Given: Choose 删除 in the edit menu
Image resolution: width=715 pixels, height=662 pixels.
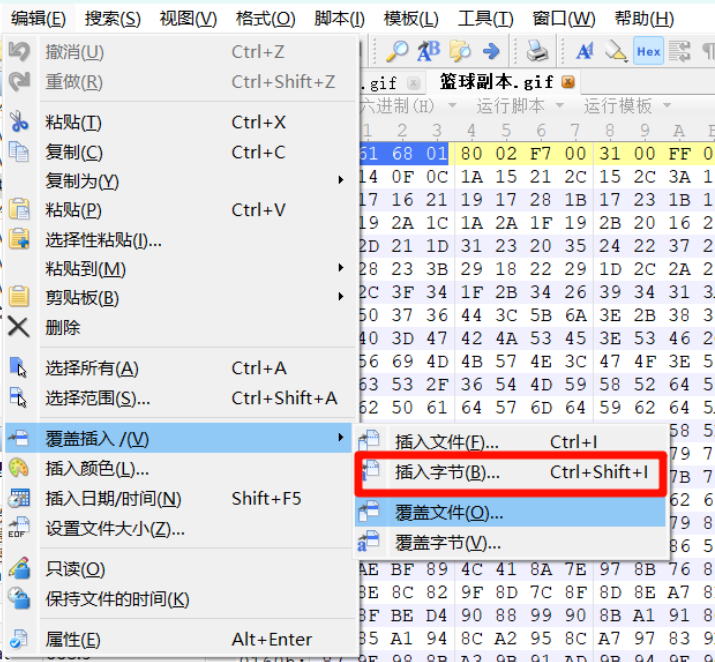Looking at the screenshot, I should (x=180, y=327).
